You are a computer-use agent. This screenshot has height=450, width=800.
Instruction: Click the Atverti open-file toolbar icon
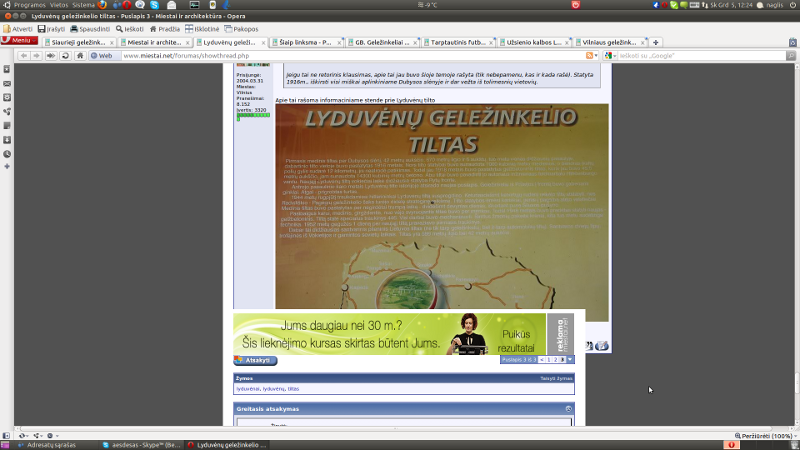tap(18, 29)
